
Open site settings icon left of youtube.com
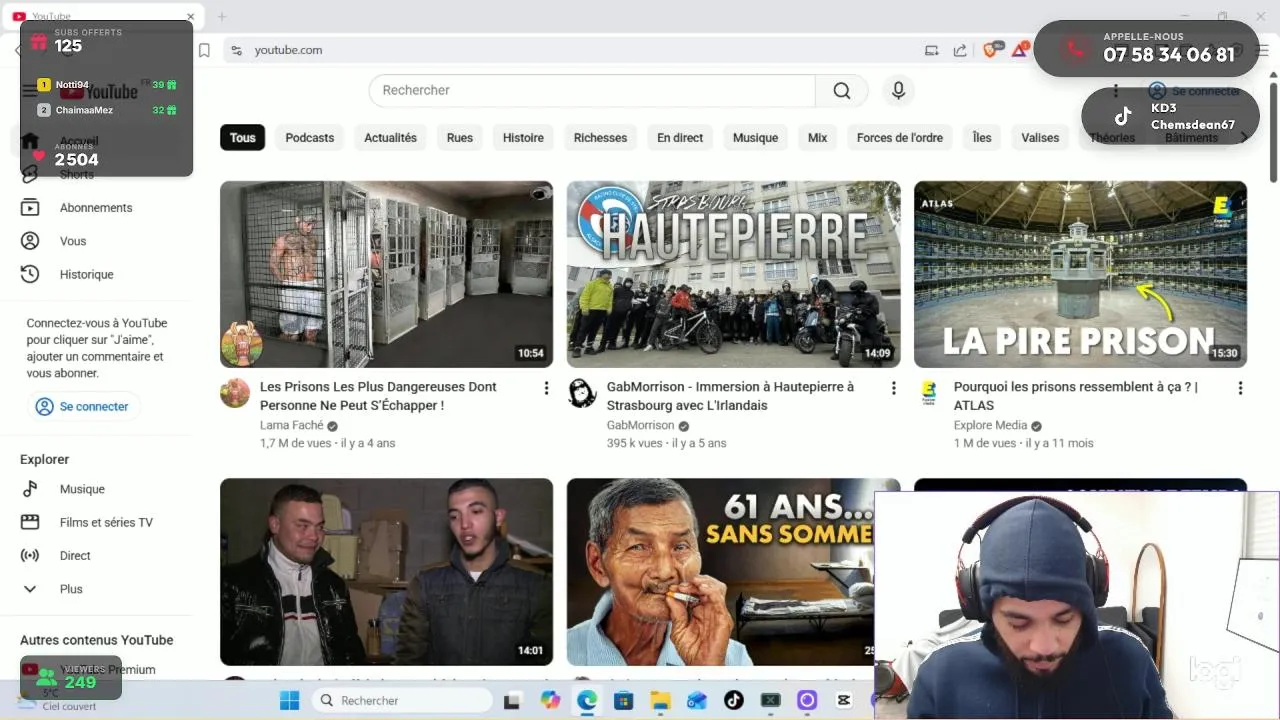click(236, 50)
